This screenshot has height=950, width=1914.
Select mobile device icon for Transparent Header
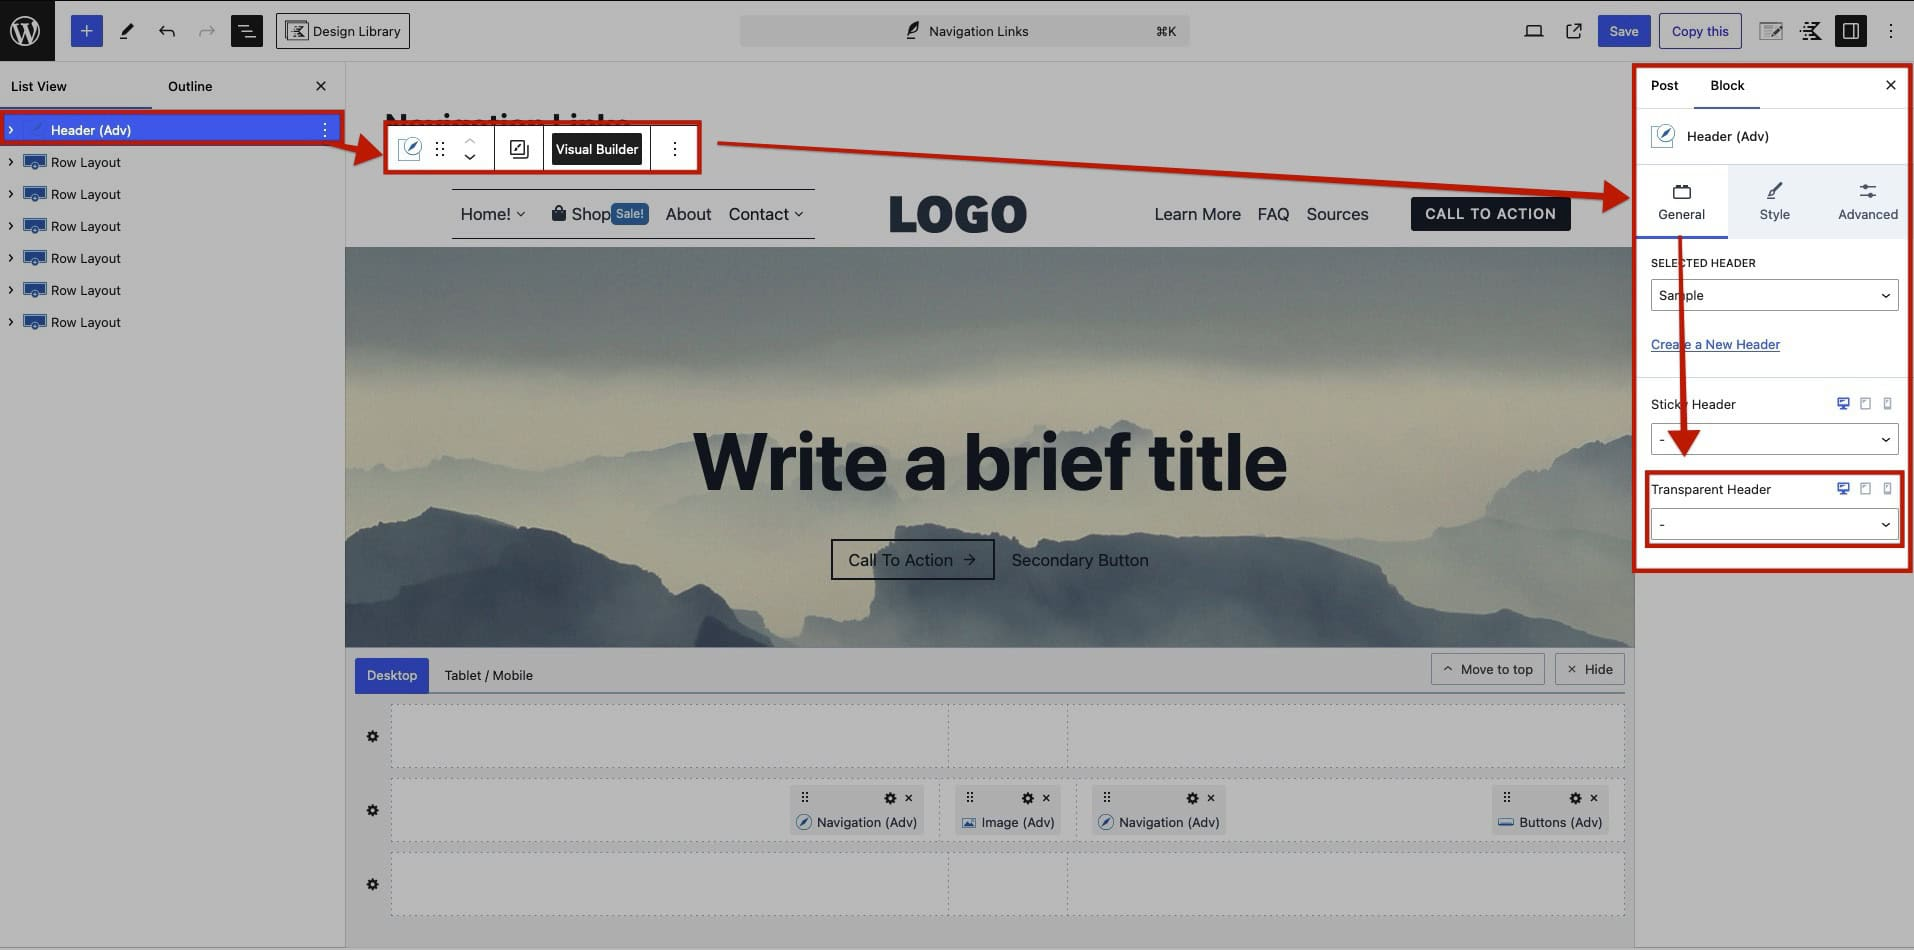point(1887,489)
